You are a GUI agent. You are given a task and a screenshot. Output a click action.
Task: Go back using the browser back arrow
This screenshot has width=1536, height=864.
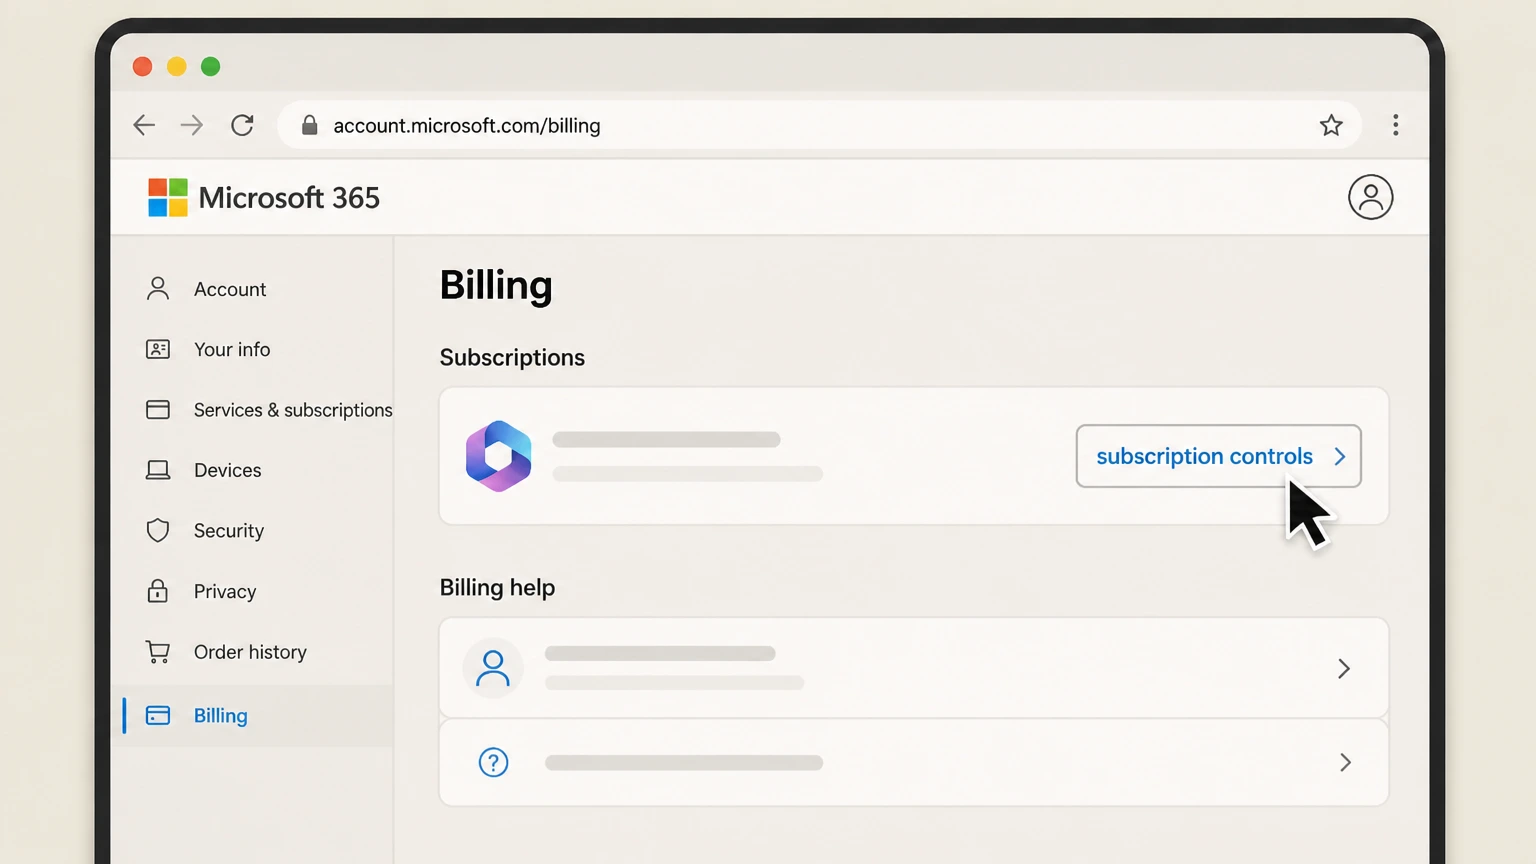pyautogui.click(x=144, y=125)
